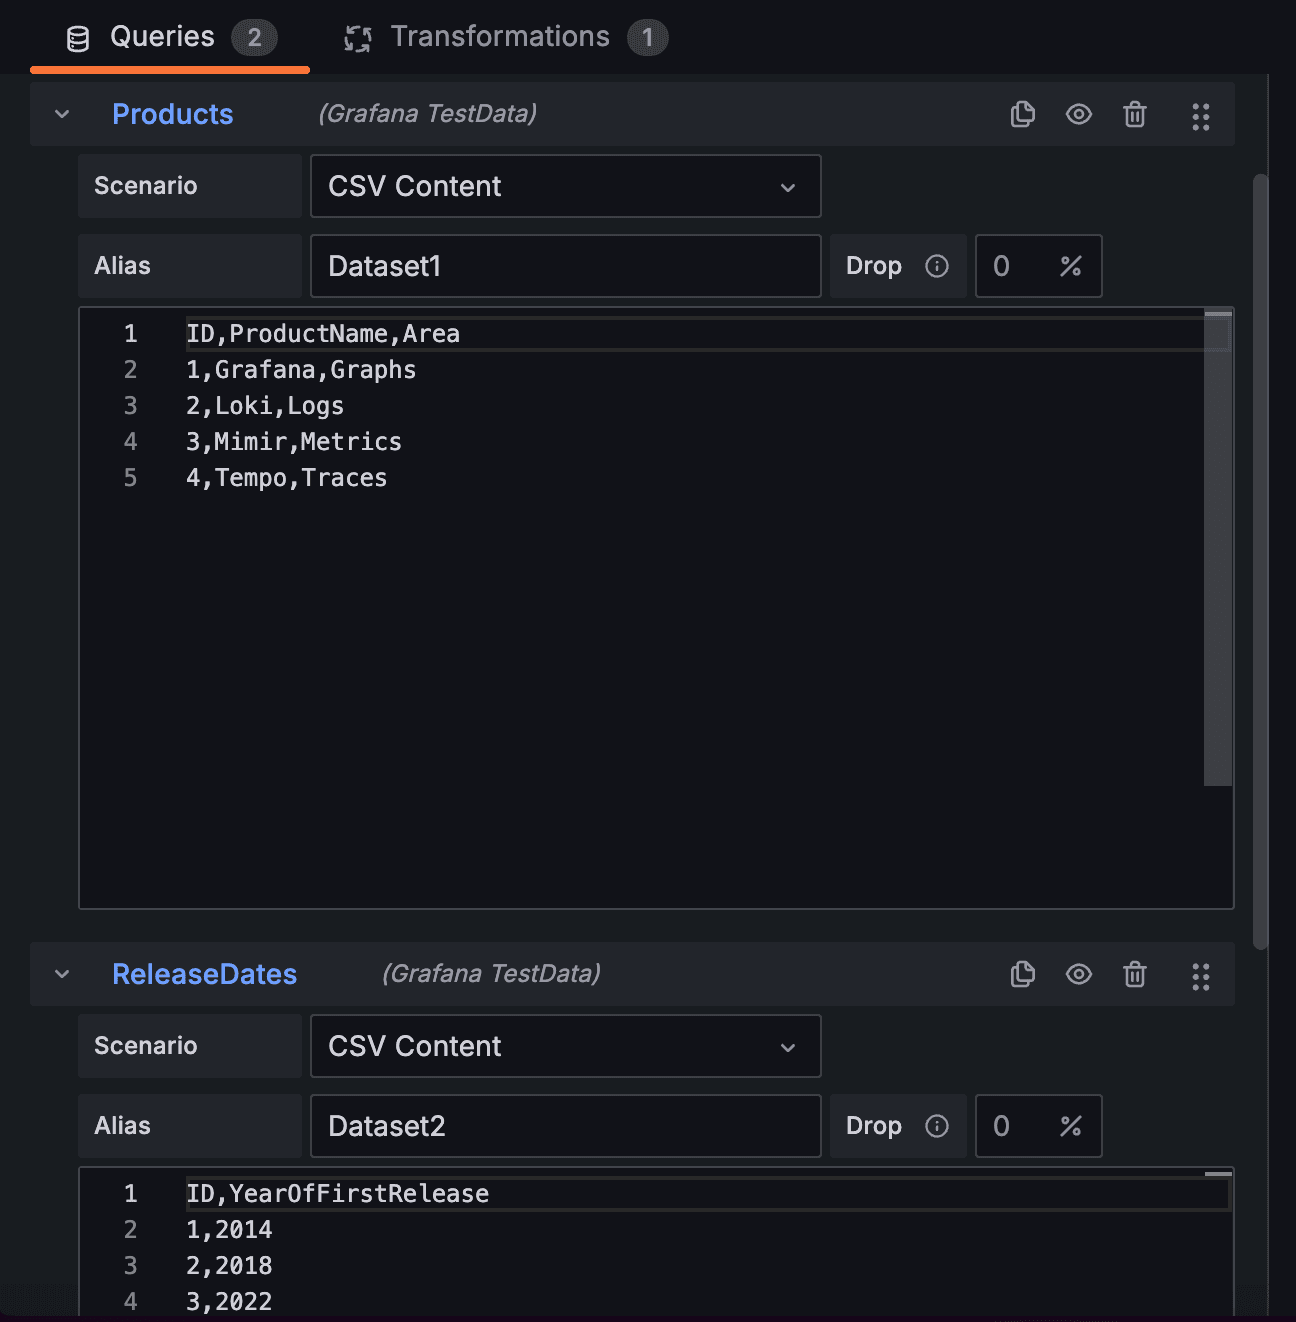Hide the ReleaseDates query response
1296x1322 pixels.
point(1078,974)
